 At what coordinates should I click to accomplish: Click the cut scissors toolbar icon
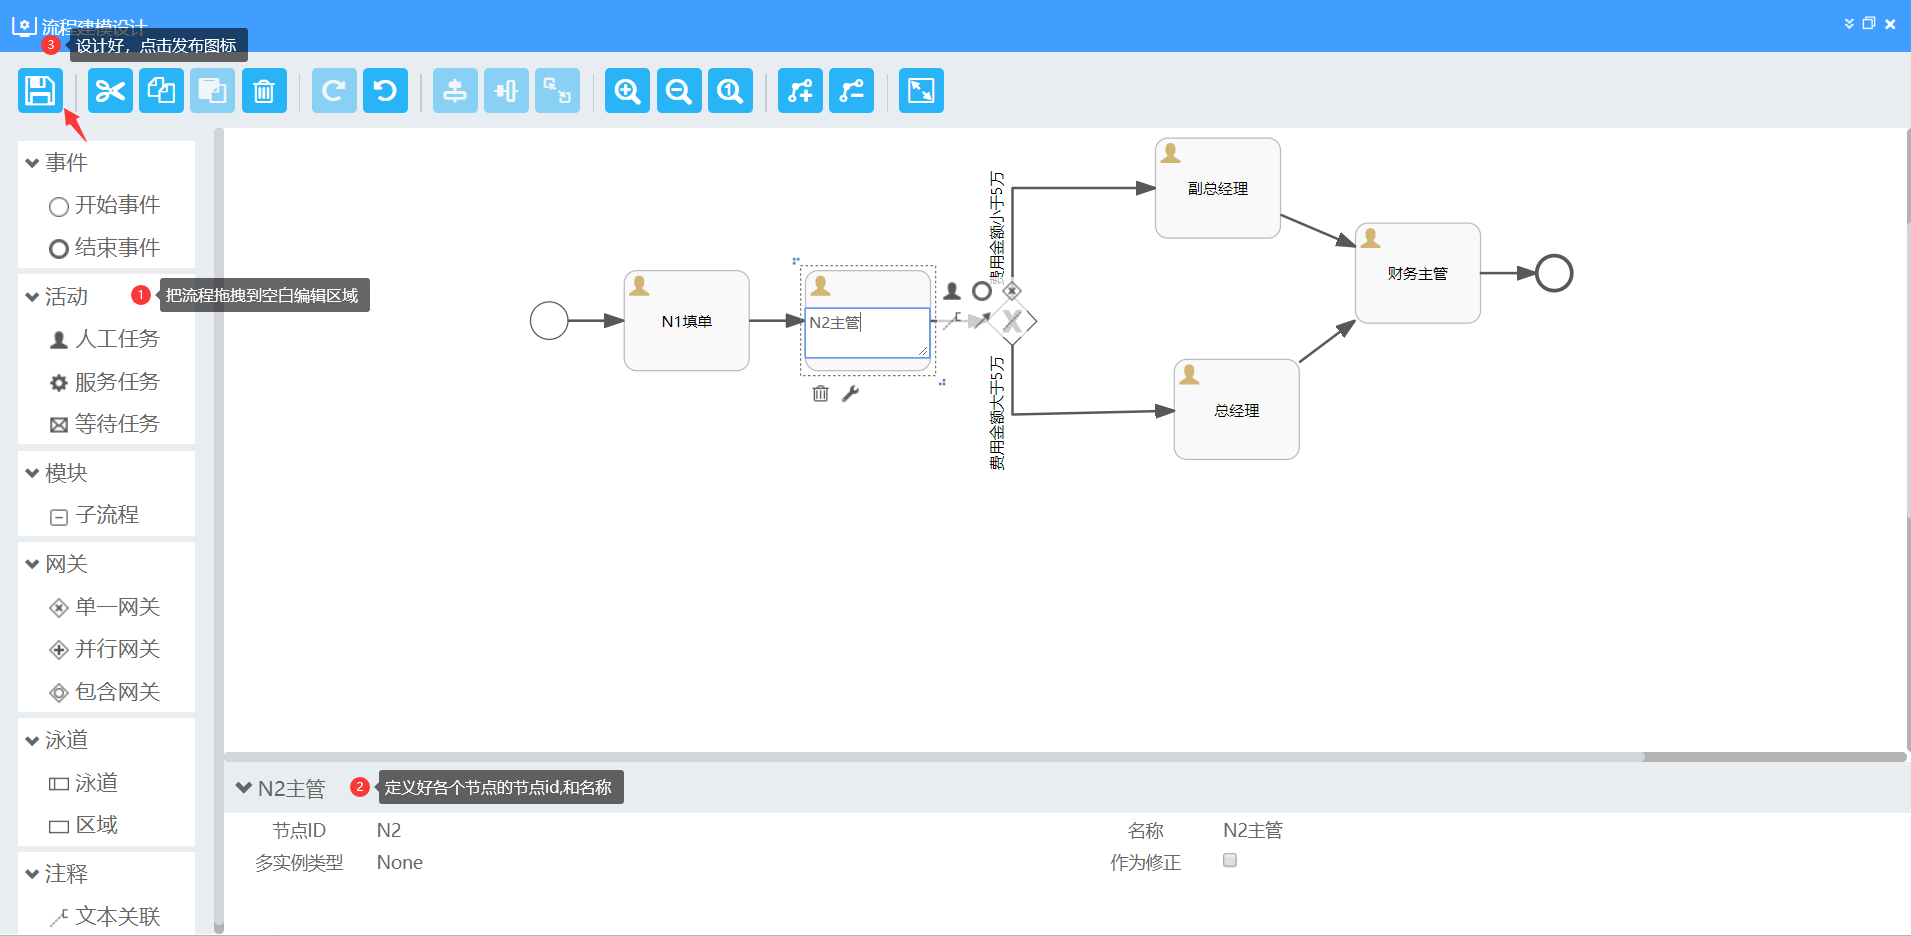[x=110, y=91]
